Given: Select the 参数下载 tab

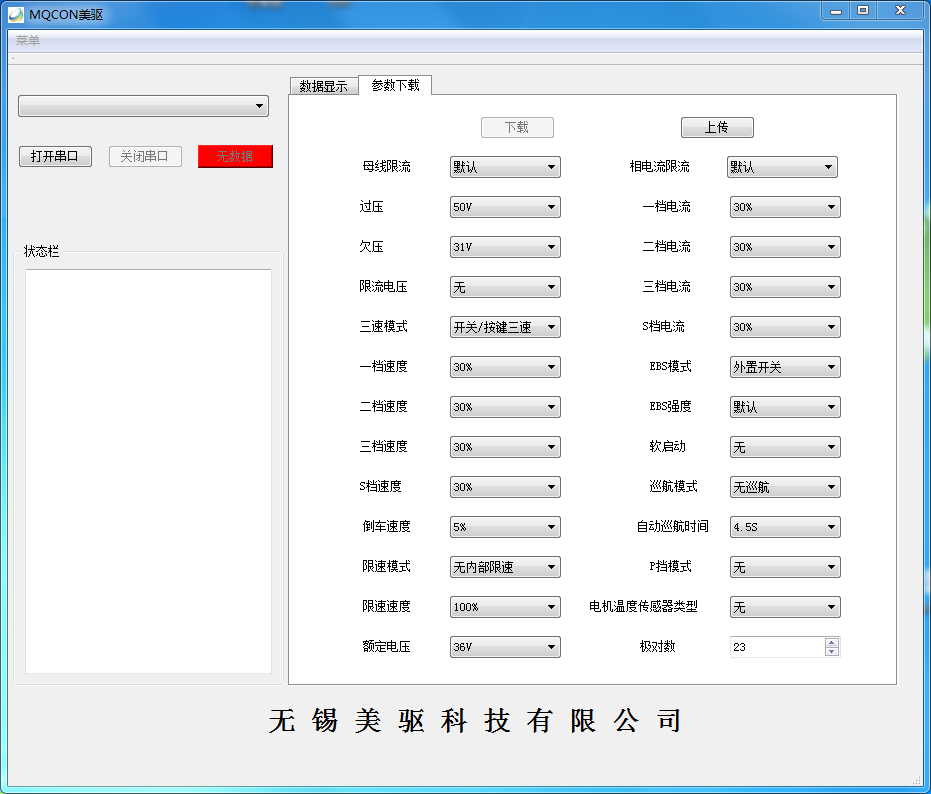Looking at the screenshot, I should coord(395,85).
